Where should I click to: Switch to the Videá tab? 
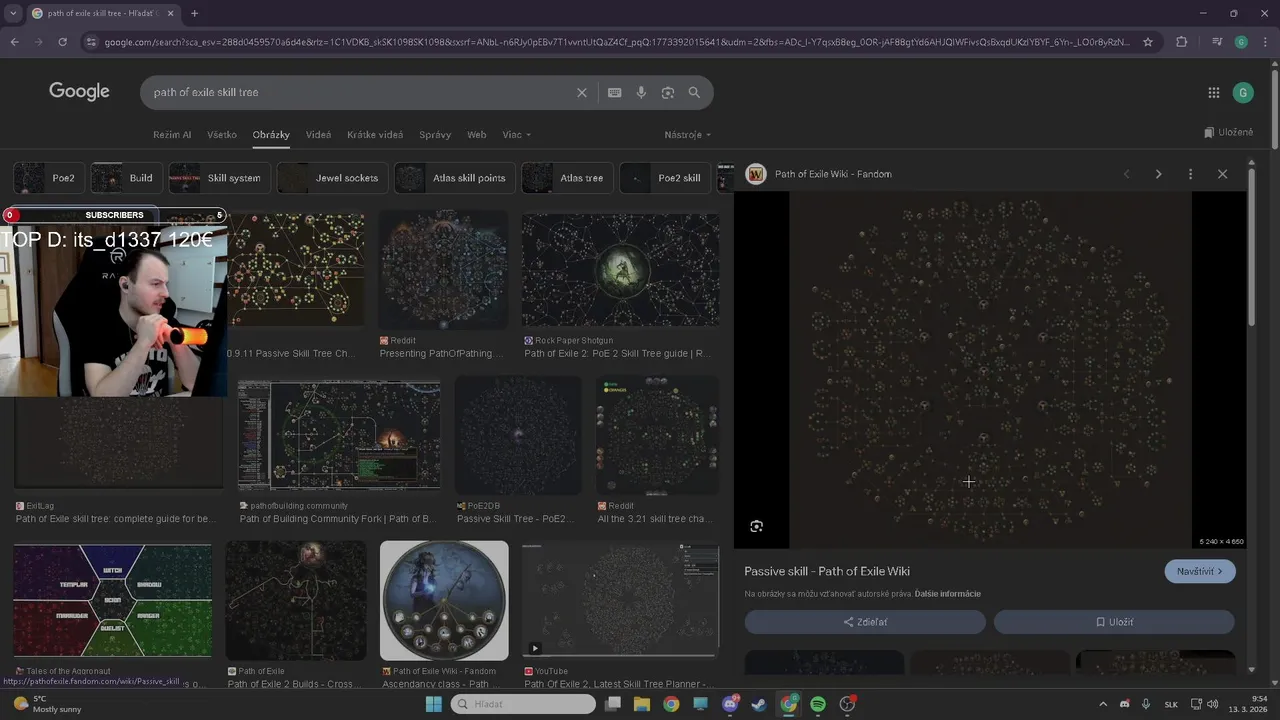(x=318, y=134)
